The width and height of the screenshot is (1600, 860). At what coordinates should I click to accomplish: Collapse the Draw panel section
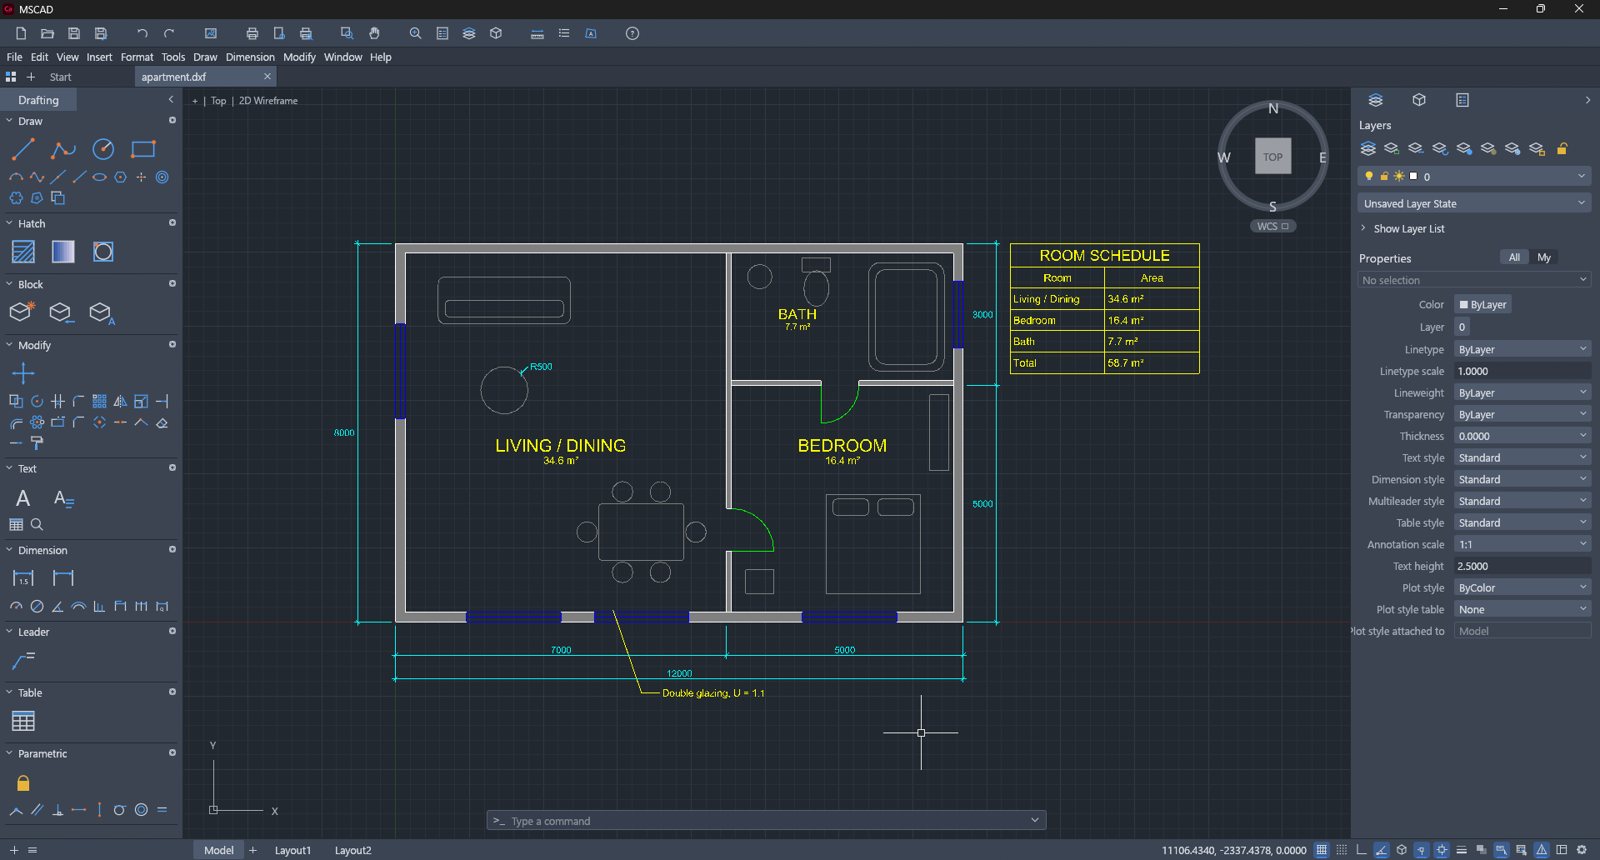pyautogui.click(x=9, y=121)
